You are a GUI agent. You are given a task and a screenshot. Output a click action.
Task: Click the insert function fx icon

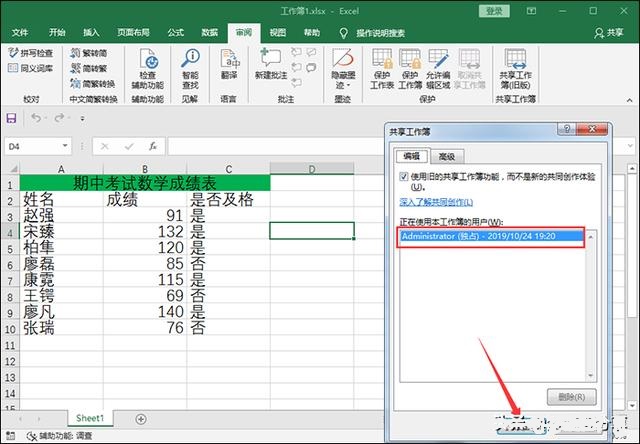tap(153, 146)
